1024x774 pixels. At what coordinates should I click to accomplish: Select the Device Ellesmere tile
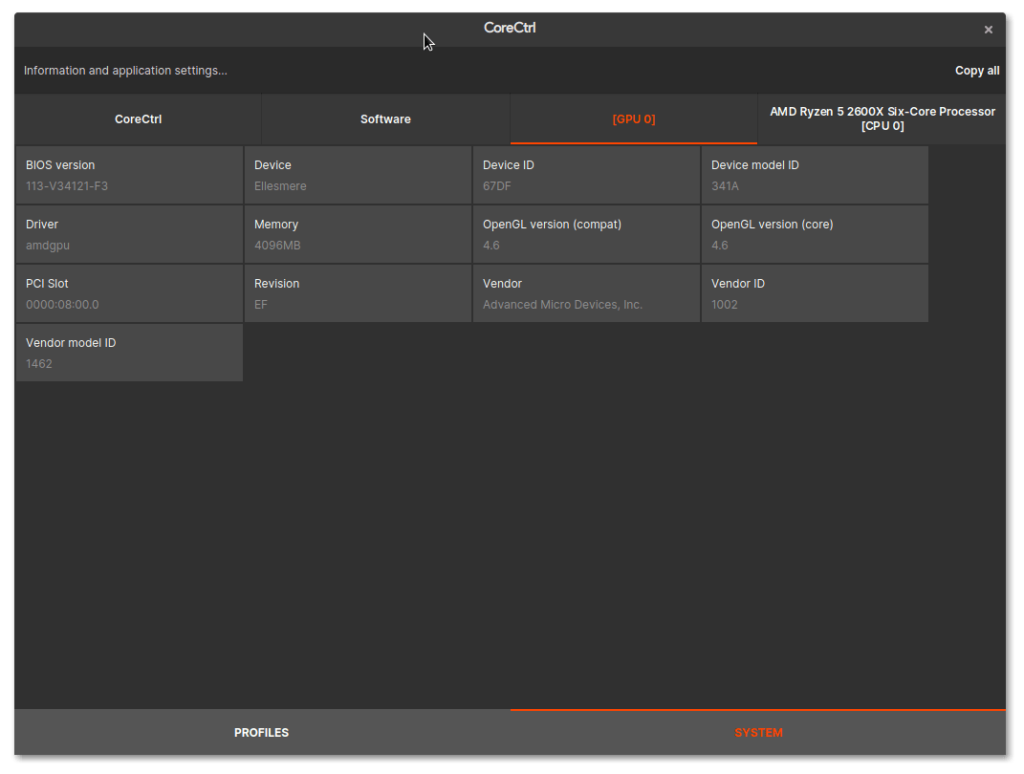(358, 175)
